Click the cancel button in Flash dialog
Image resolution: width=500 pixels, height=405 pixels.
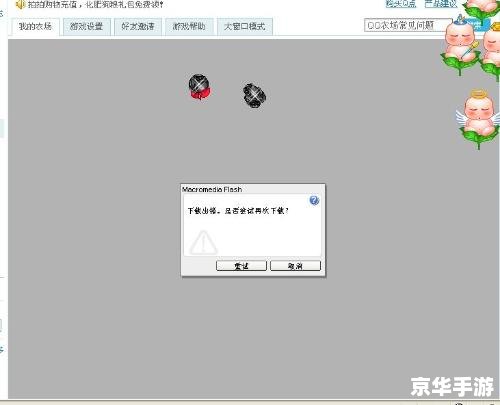[295, 266]
